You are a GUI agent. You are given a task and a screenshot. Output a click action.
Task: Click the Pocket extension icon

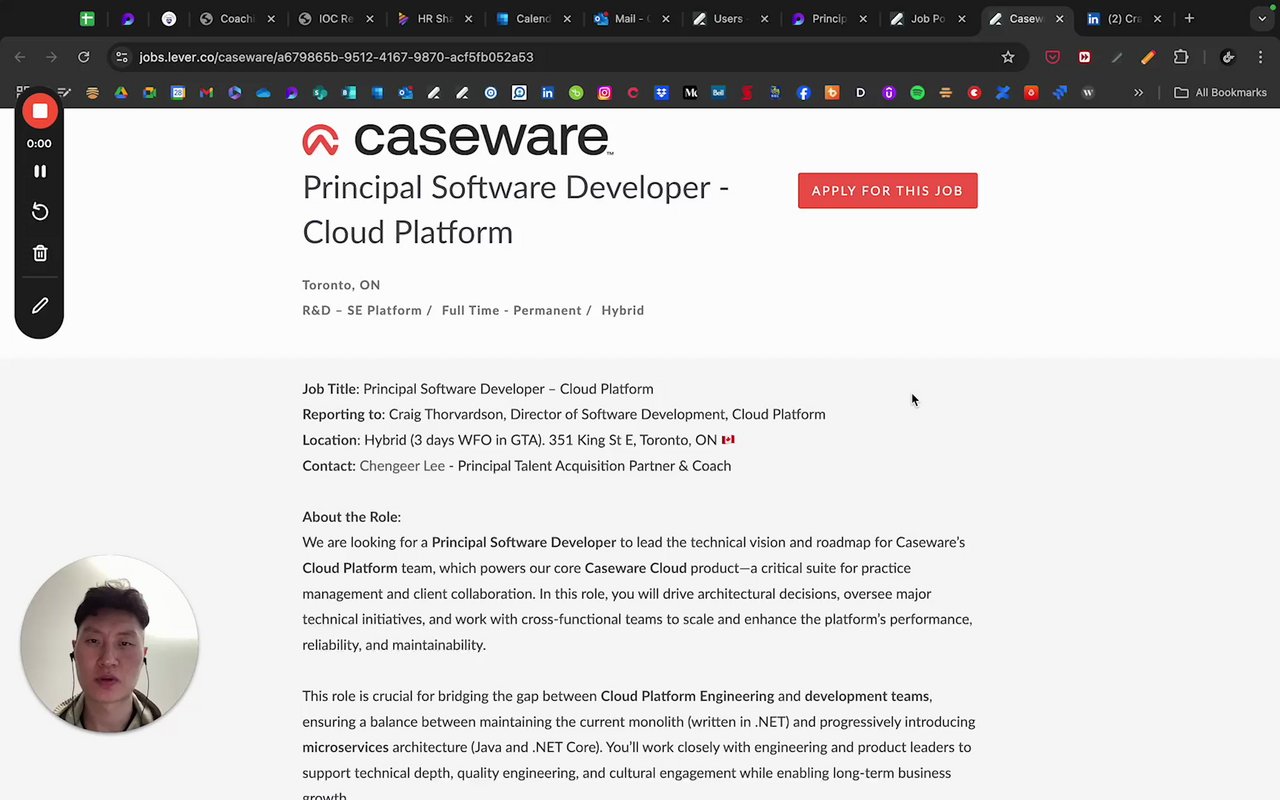point(1052,57)
